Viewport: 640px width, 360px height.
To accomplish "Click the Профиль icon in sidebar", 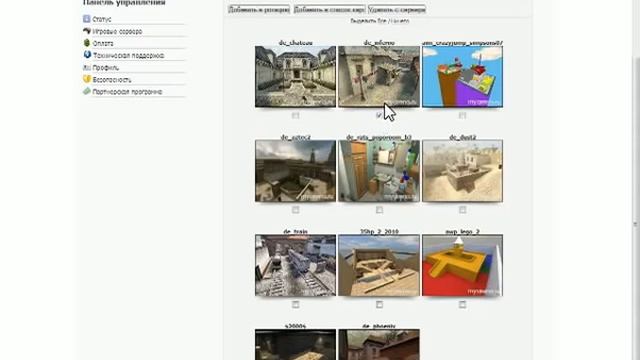I will coord(87,67).
